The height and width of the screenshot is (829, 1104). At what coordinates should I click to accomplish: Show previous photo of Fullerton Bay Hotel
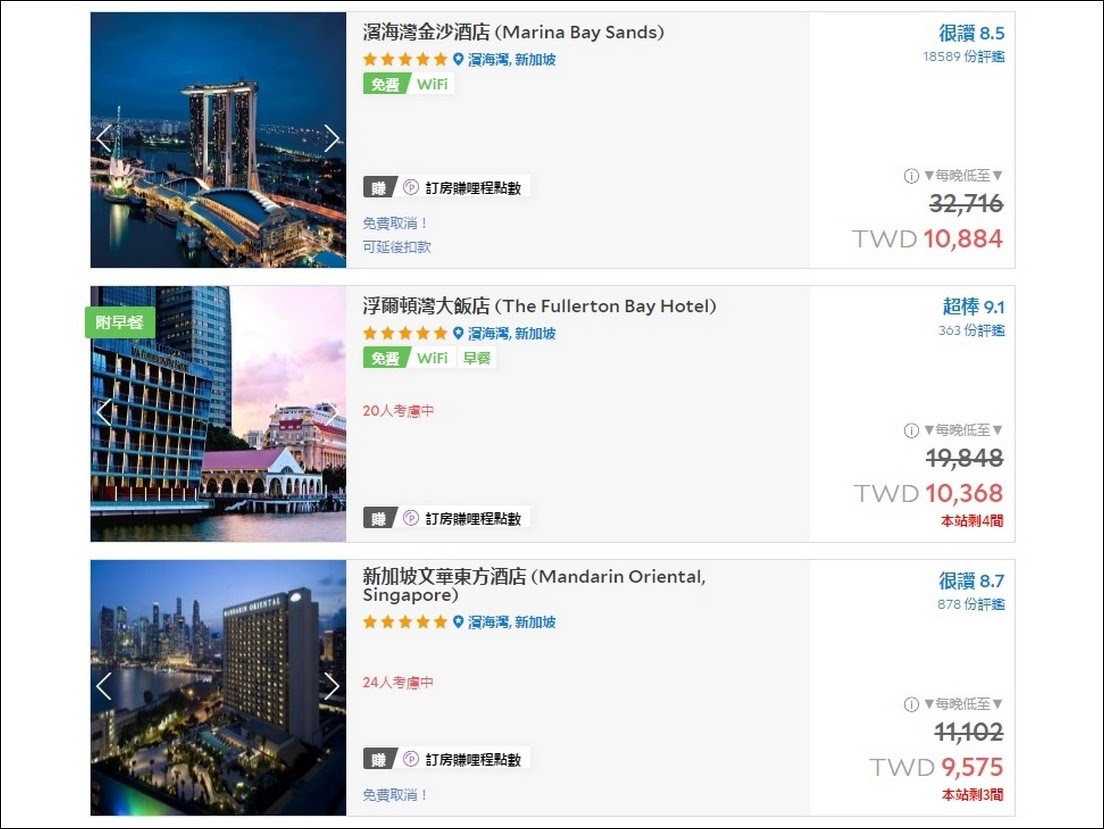coord(104,413)
